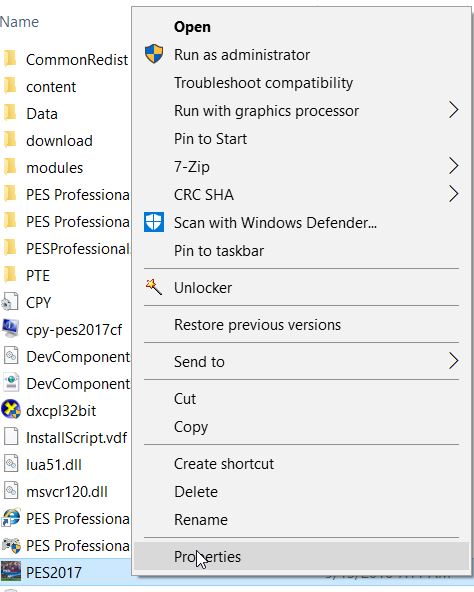Open Properties from the context menu
The height and width of the screenshot is (592, 474).
pyautogui.click(x=301, y=557)
